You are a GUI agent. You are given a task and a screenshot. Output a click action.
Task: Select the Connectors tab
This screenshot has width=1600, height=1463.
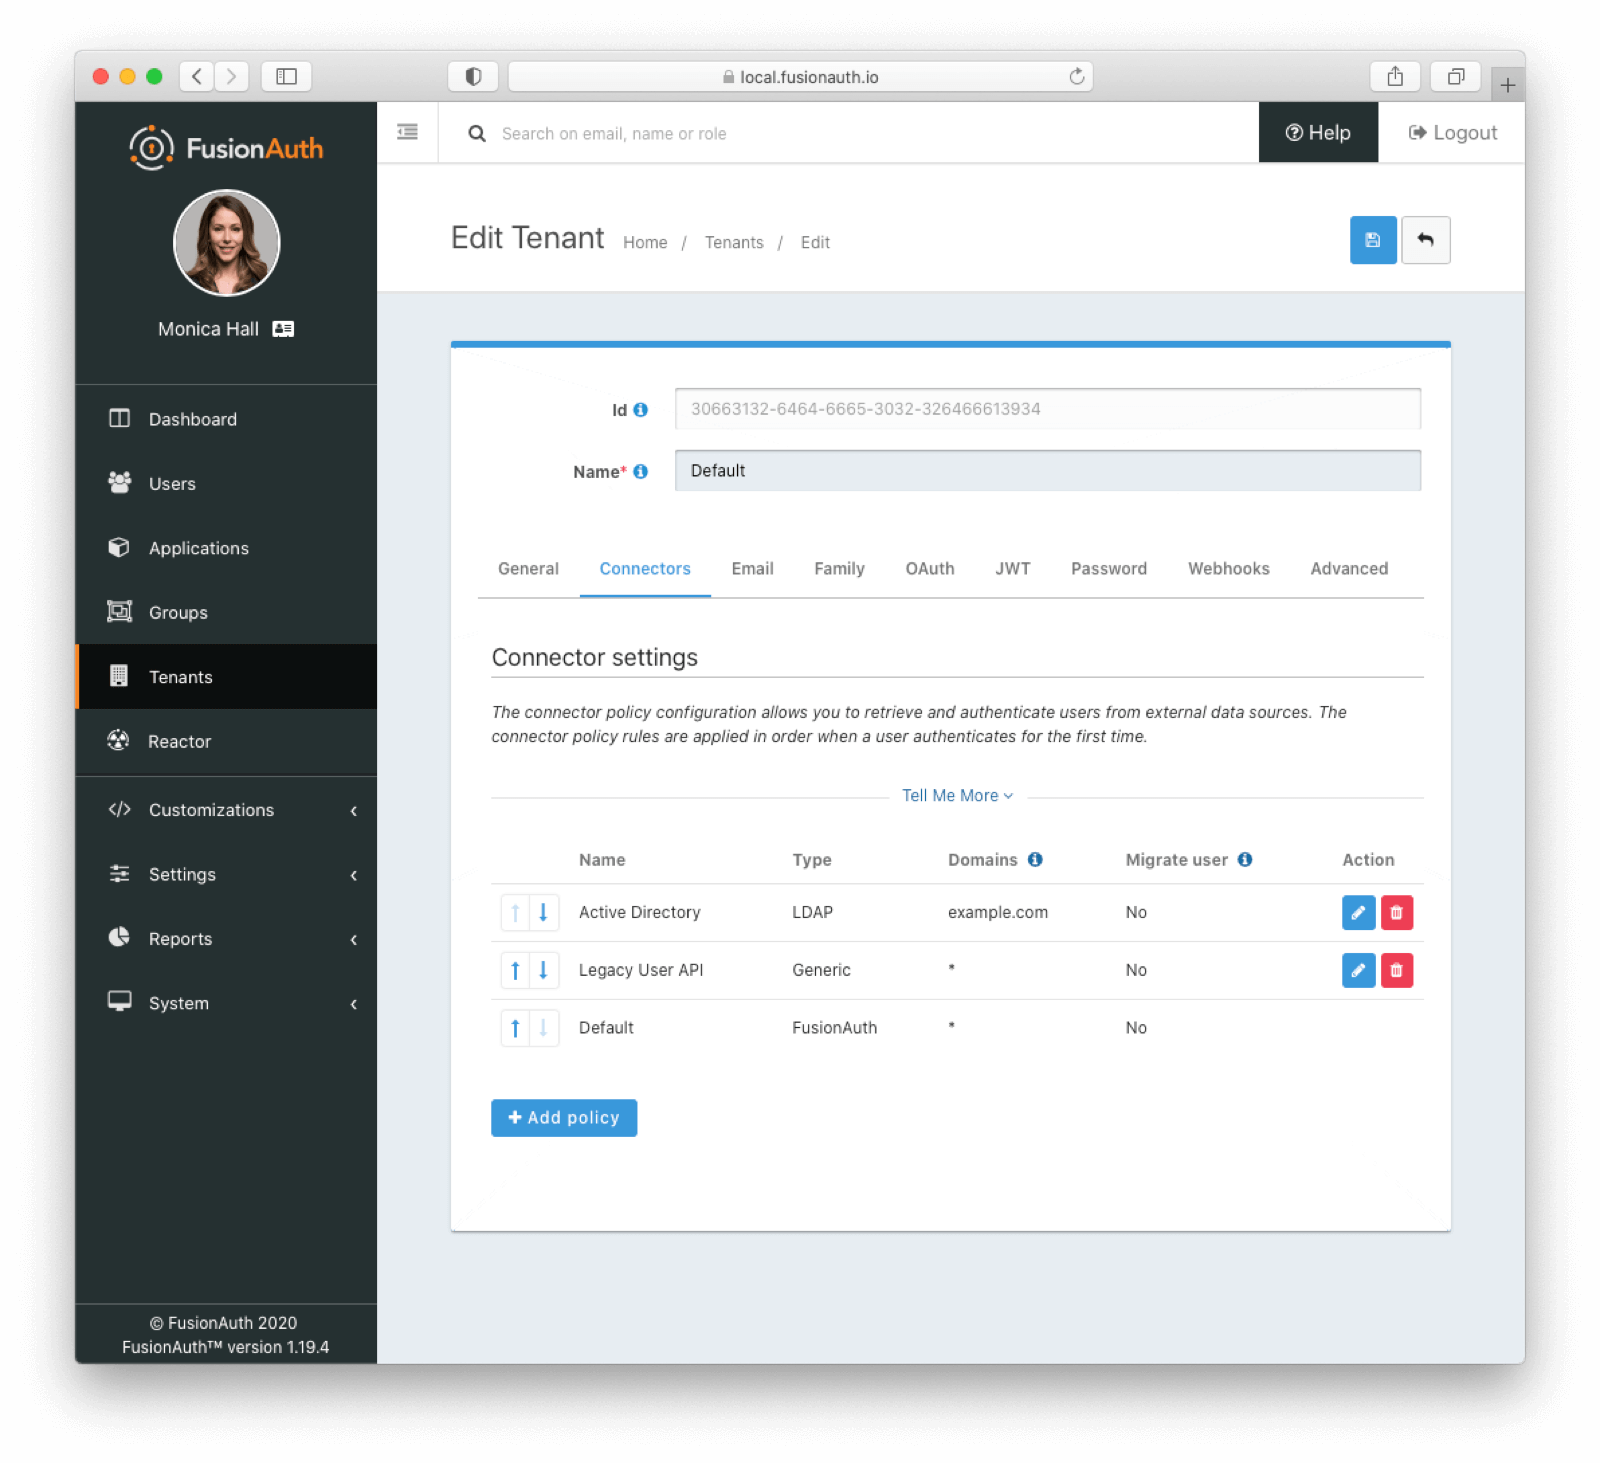[645, 569]
